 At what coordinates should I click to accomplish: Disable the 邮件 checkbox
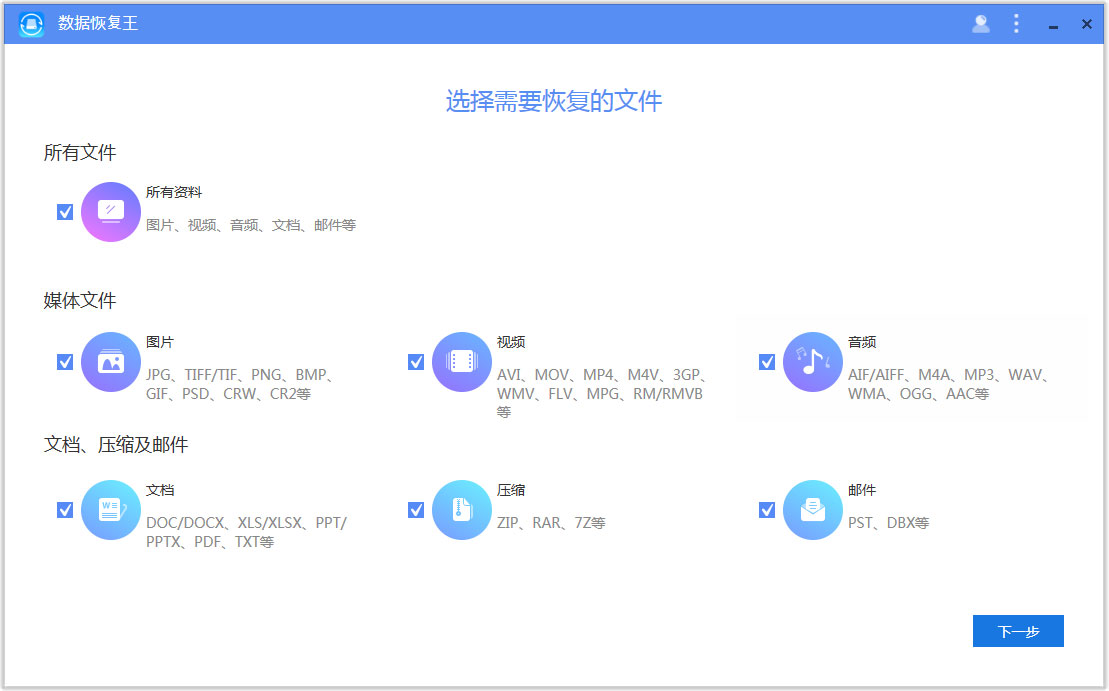(766, 509)
